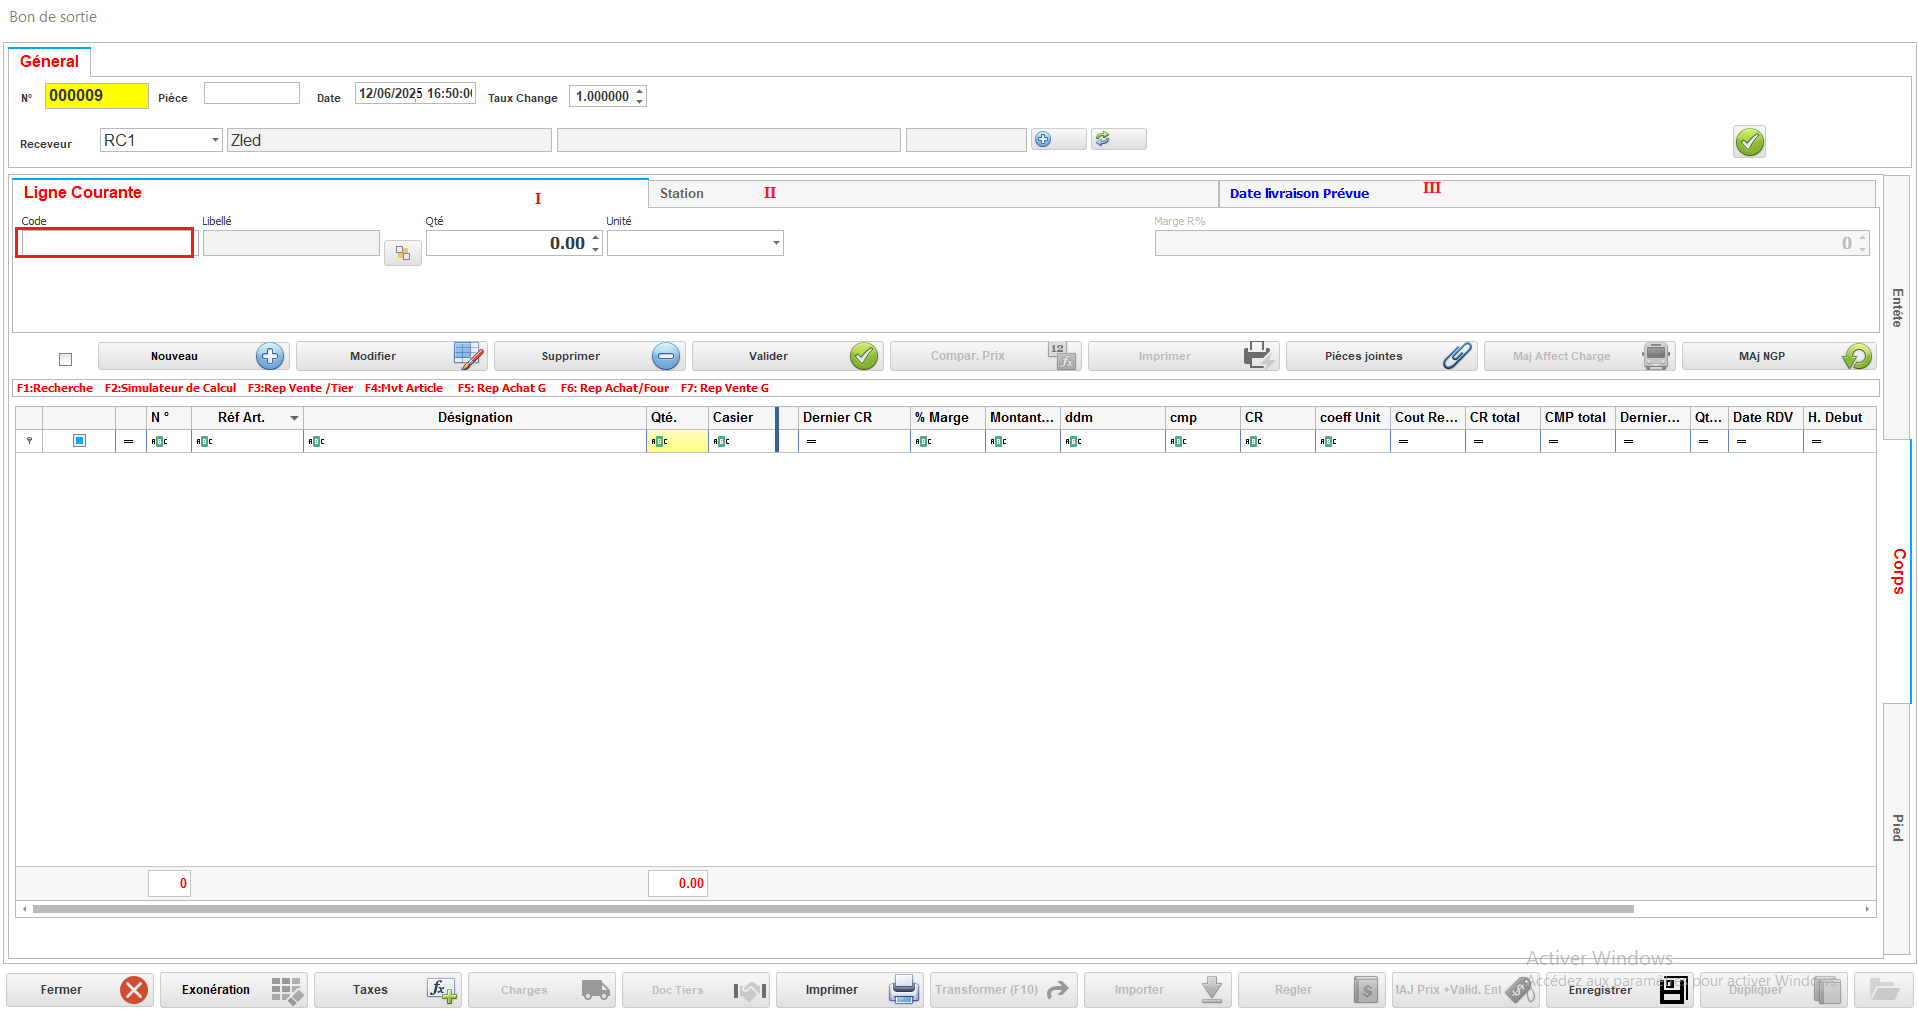The width and height of the screenshot is (1918, 1010).
Task: Open the Unité dropdown list
Action: (775, 243)
